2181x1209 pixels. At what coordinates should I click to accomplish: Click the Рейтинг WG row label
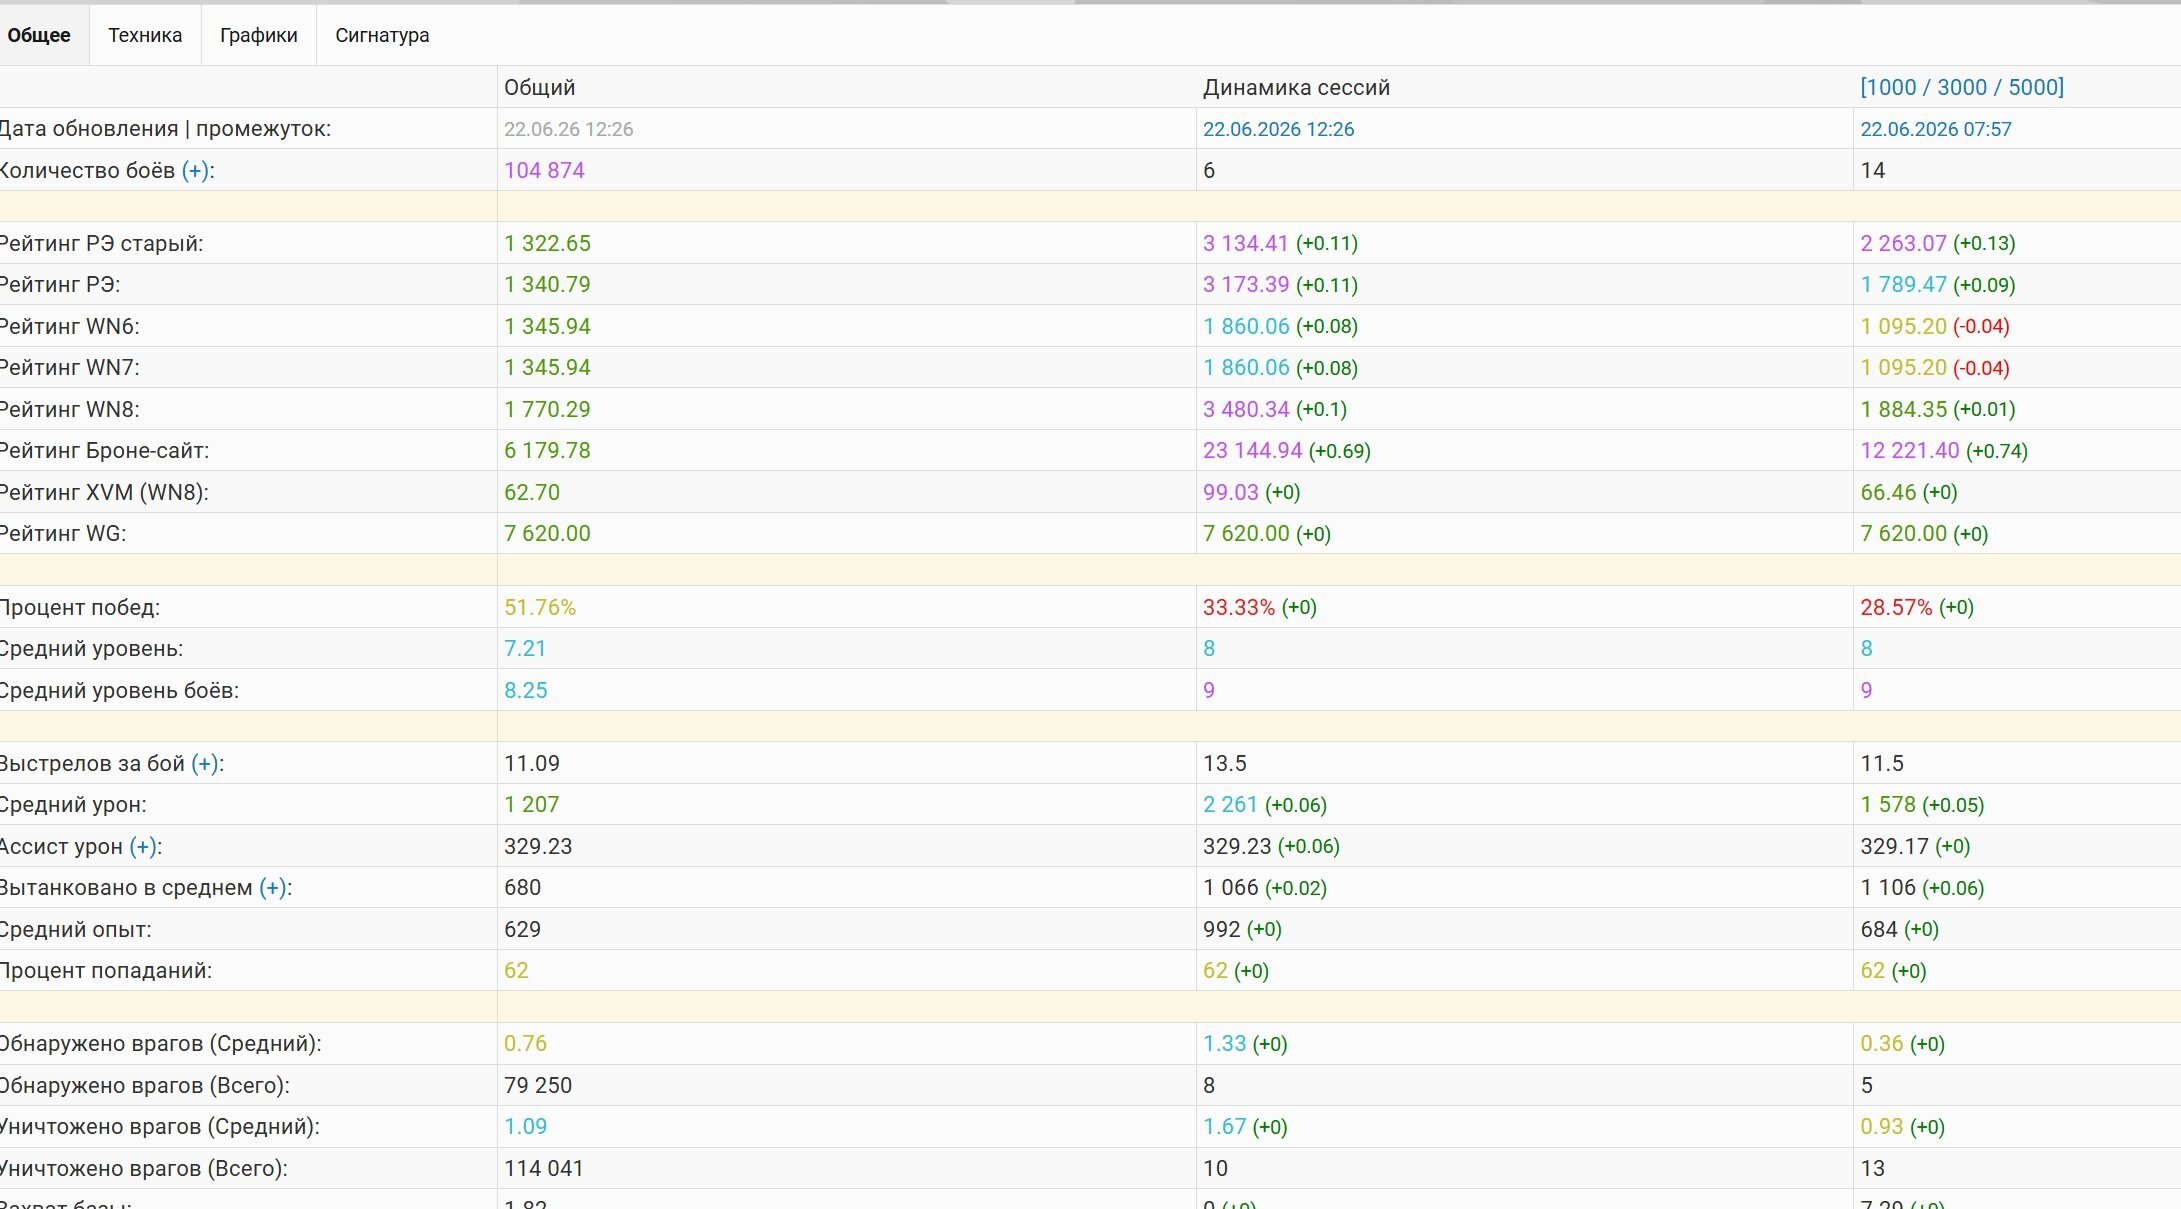click(62, 534)
